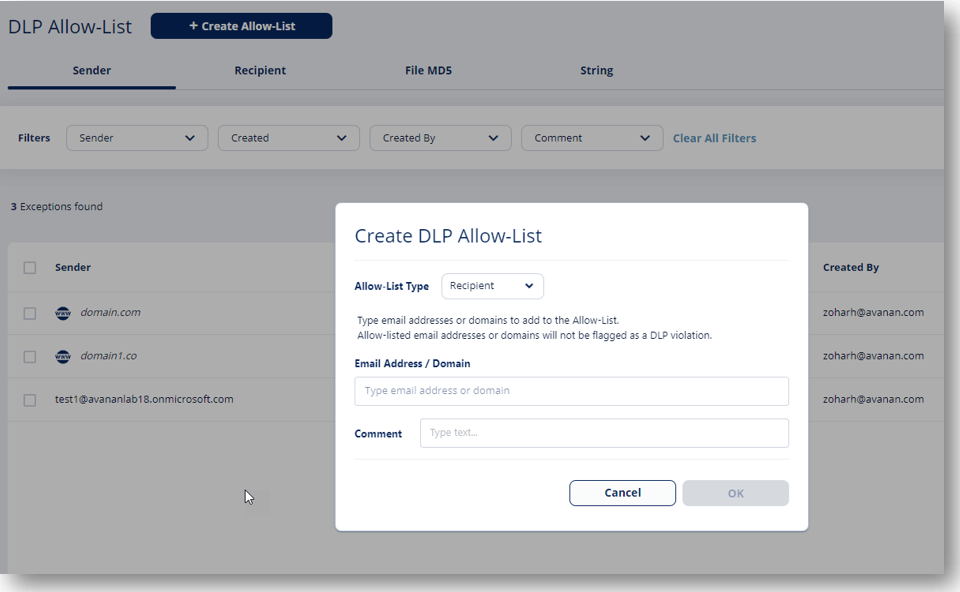Image resolution: width=960 pixels, height=592 pixels.
Task: Click the Clear All Filters link
Action: [714, 137]
